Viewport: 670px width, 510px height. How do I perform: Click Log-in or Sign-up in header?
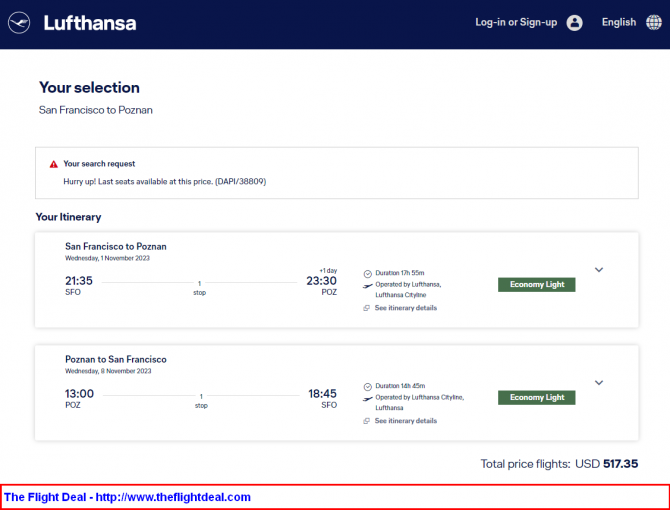(516, 22)
